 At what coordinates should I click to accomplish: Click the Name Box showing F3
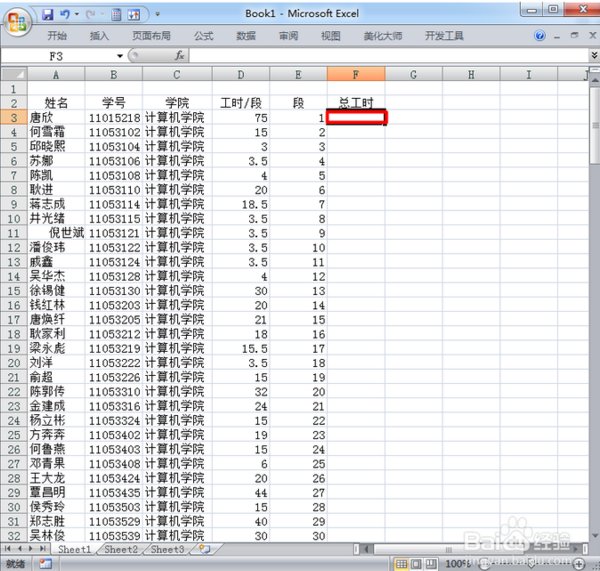(57, 56)
